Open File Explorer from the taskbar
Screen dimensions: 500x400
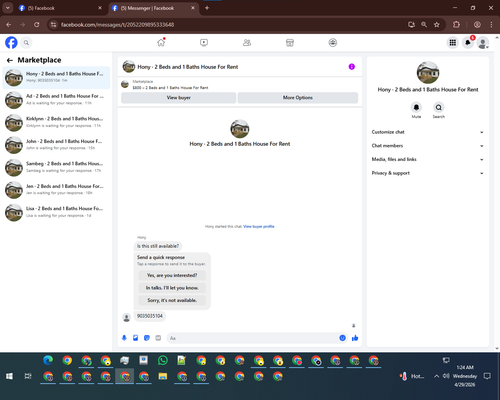pyautogui.click(x=163, y=376)
